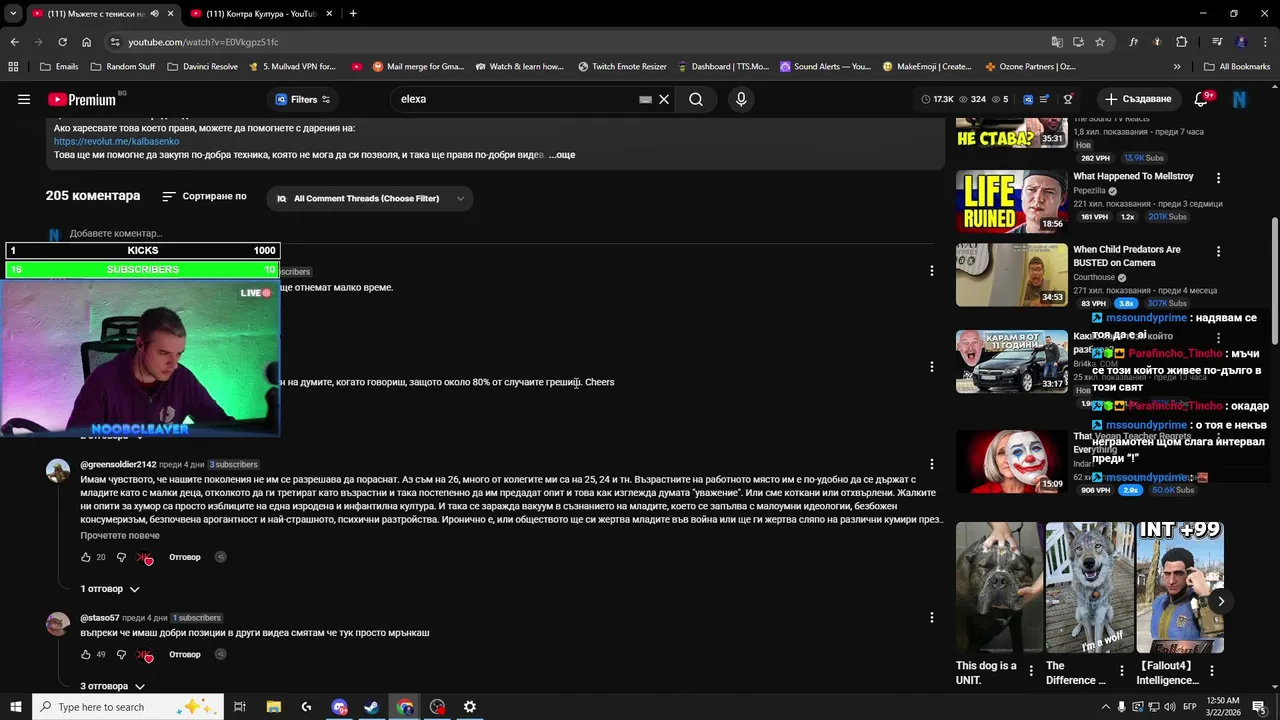
Task: Toggle heart on @greensoldier2142 comment
Action: tap(144, 558)
